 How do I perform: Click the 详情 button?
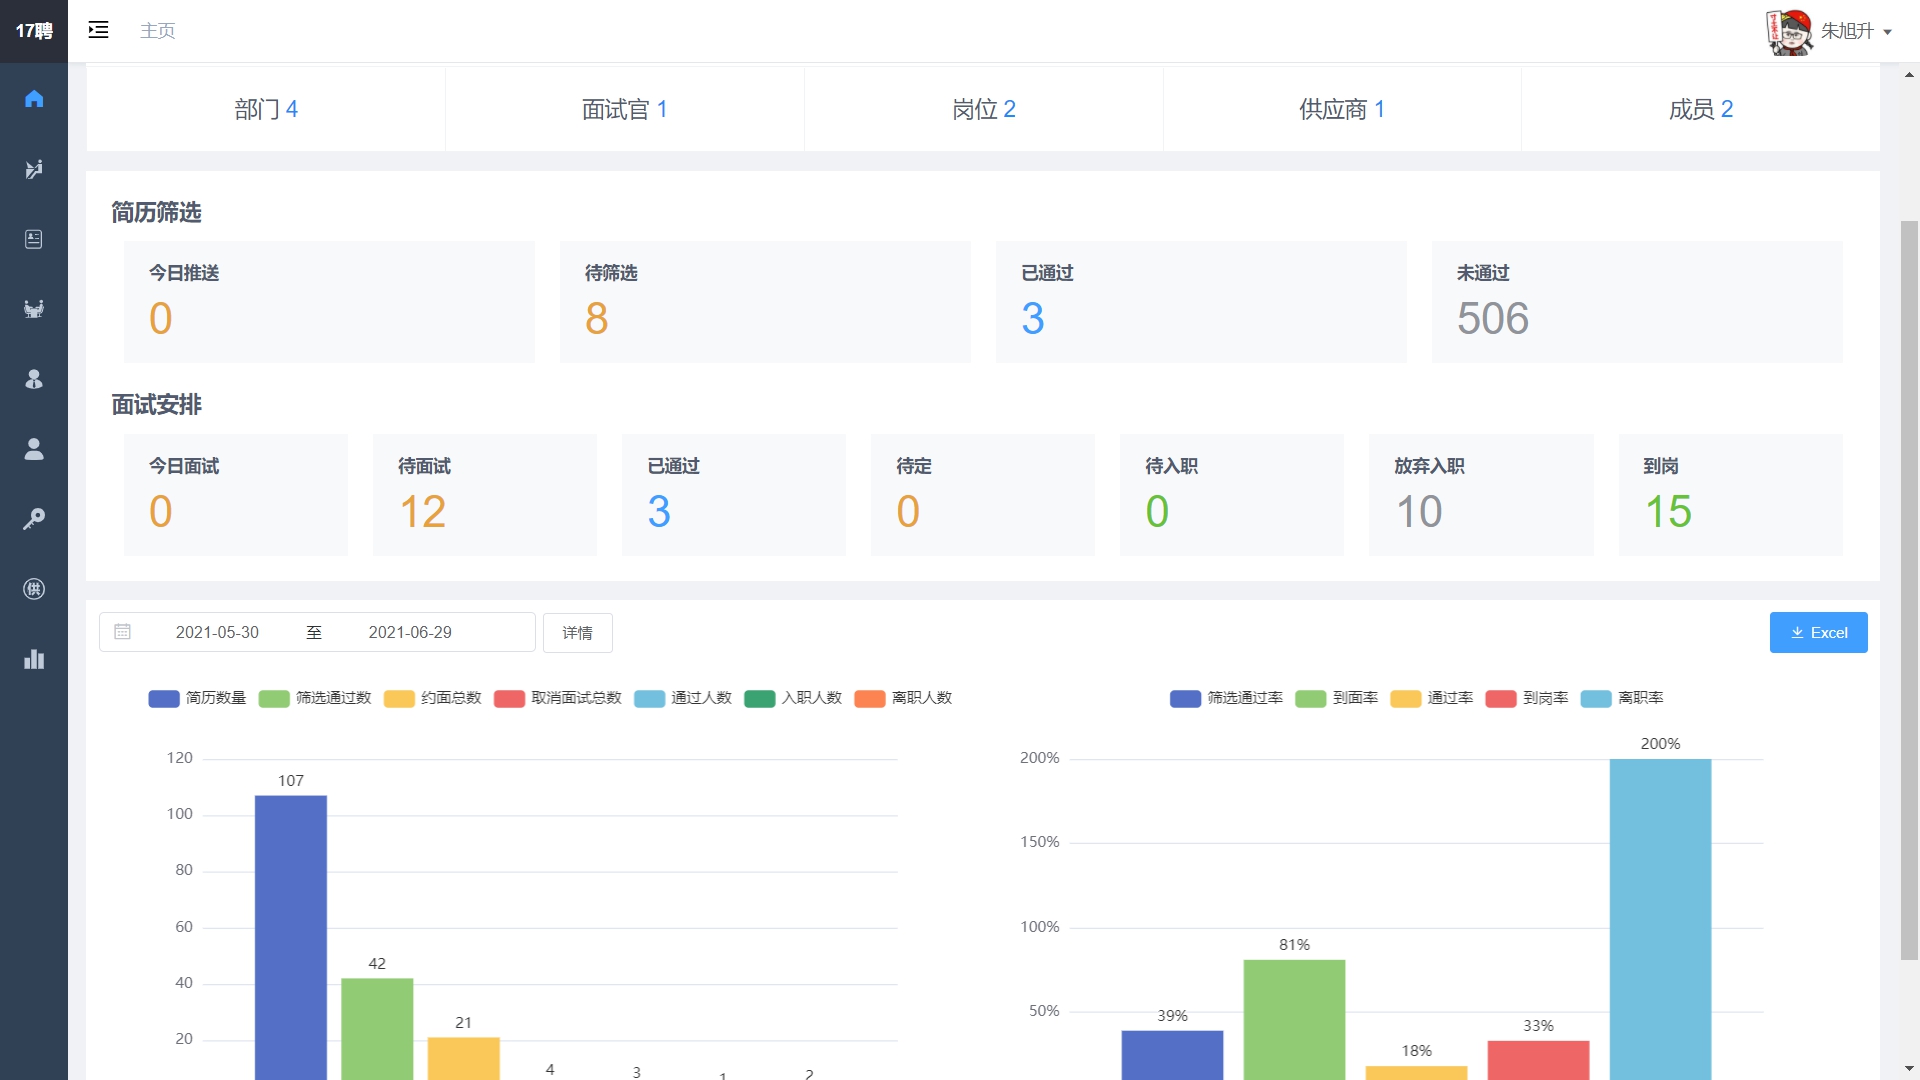click(577, 633)
